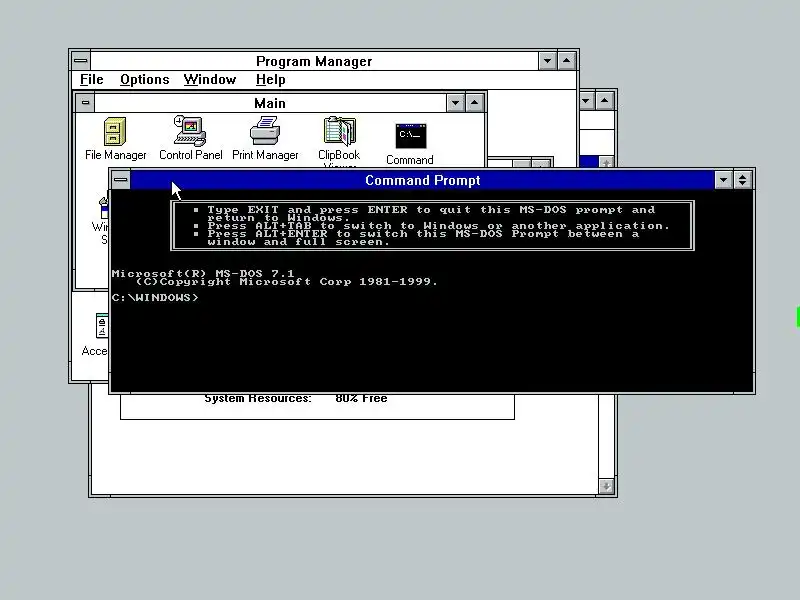The height and width of the screenshot is (600, 800).
Task: Open Program Manager's control-menu box
Action: coord(81,61)
